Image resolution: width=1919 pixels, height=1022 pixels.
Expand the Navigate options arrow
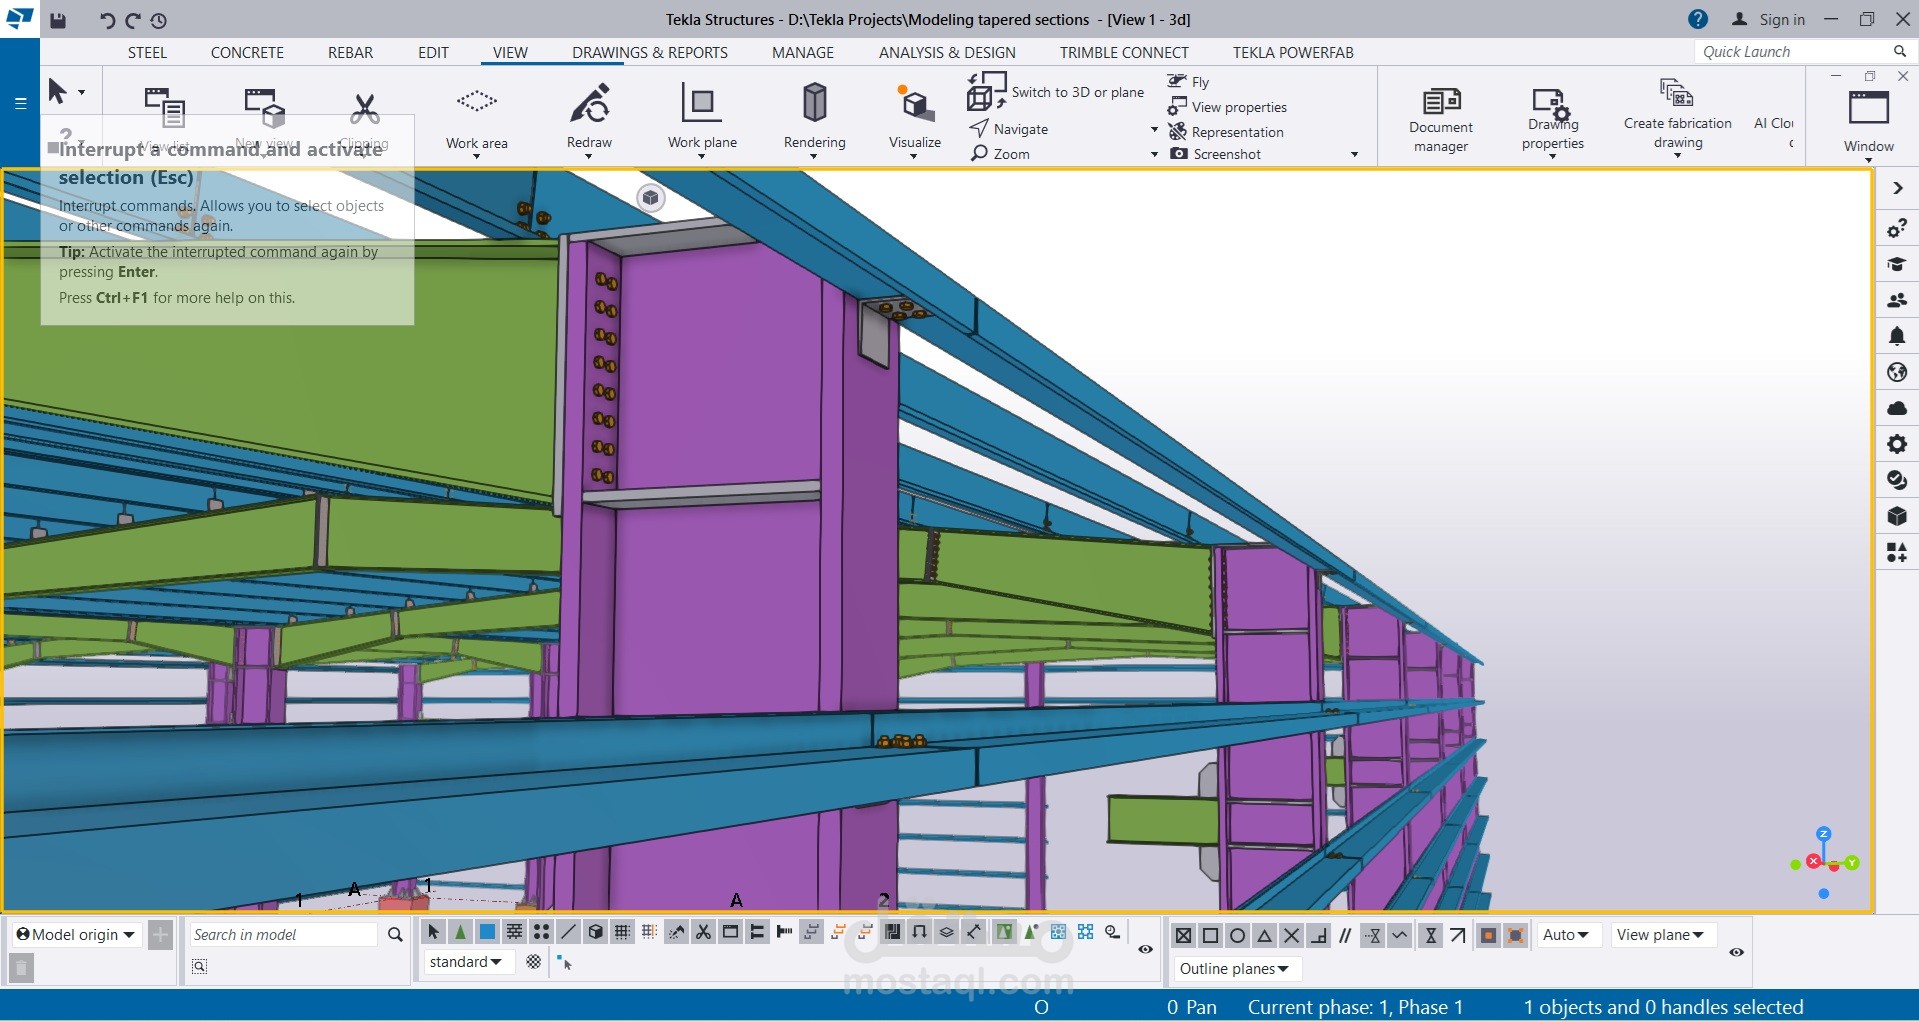(1154, 130)
